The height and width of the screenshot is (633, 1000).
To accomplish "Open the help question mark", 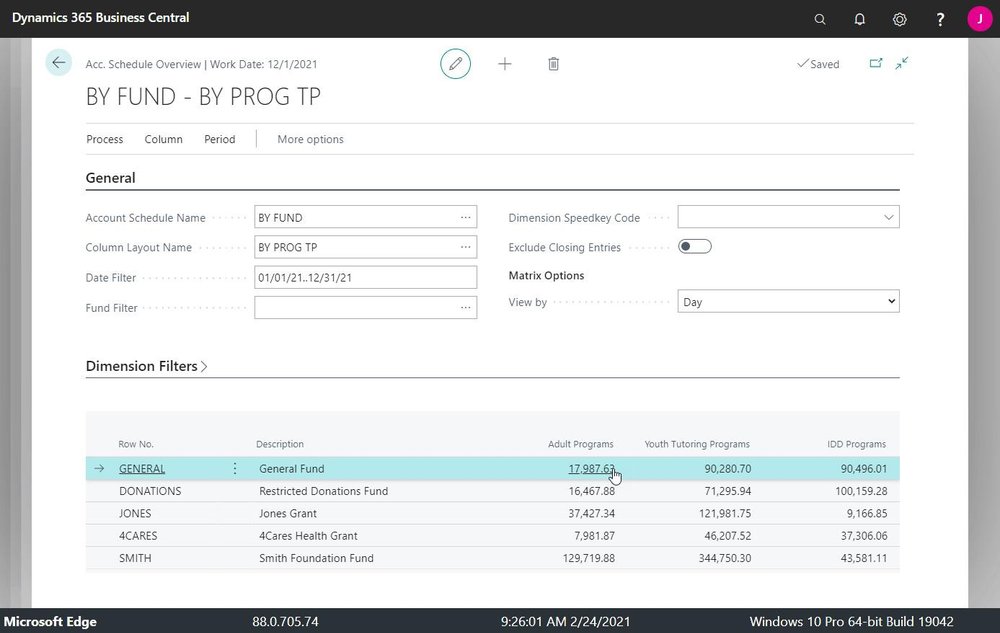I will [940, 19].
